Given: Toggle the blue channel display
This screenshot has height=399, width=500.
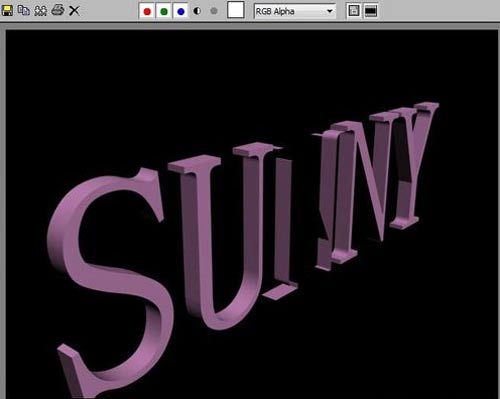Looking at the screenshot, I should click(181, 11).
